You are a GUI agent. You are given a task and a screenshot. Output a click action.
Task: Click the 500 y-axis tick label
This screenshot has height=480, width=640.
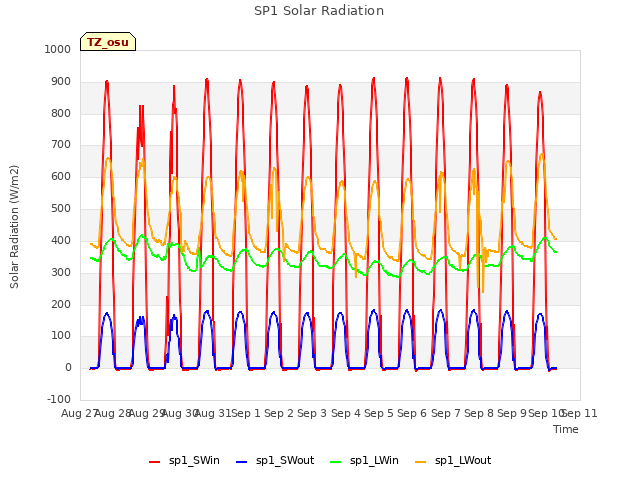(x=61, y=209)
